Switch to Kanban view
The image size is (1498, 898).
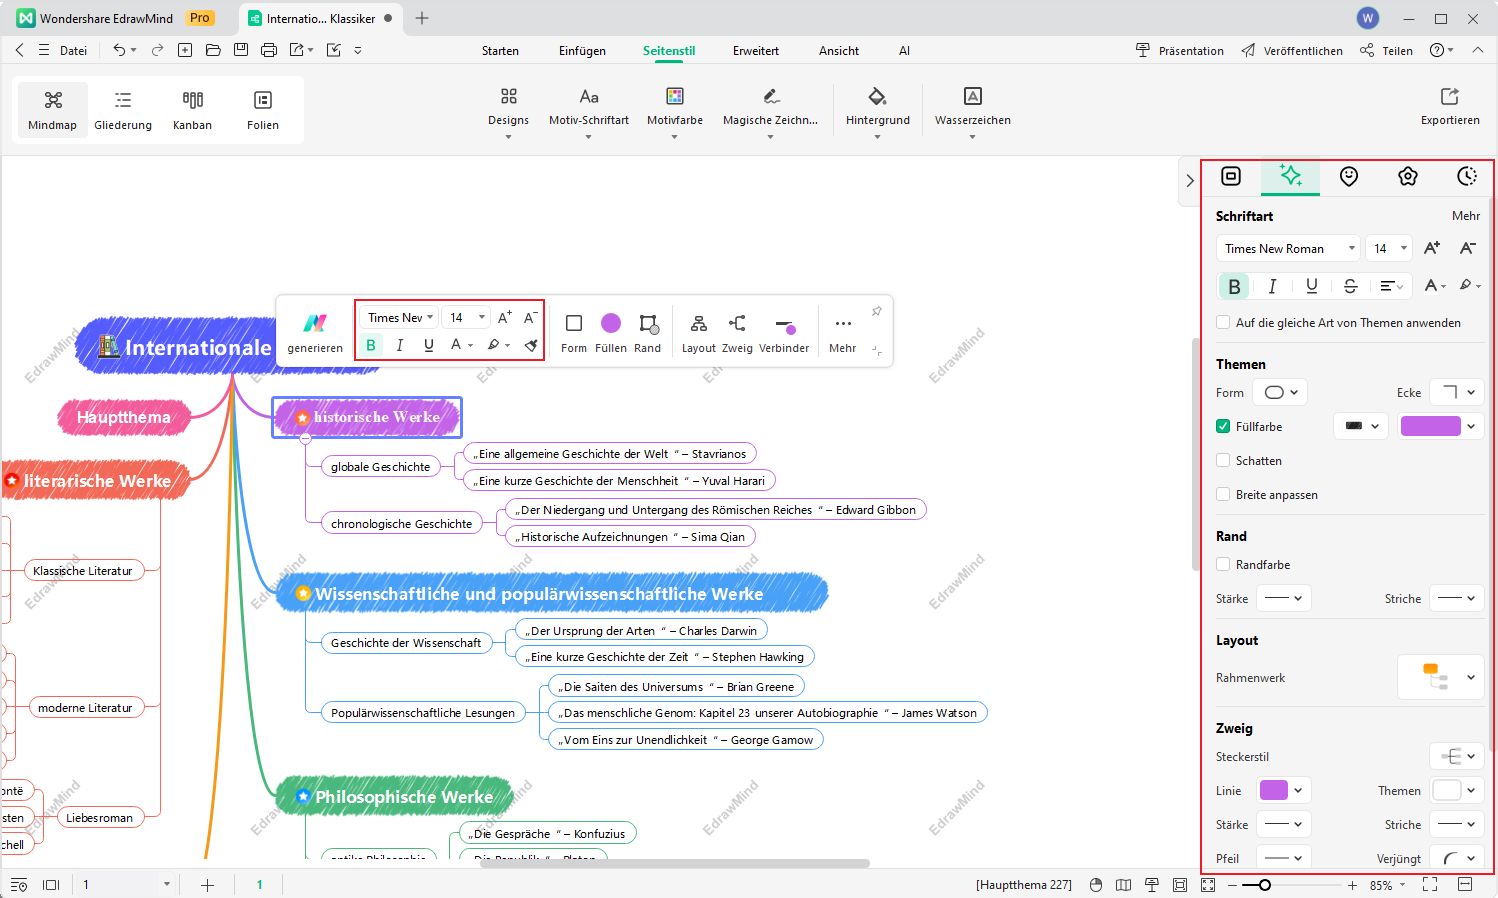click(x=192, y=108)
